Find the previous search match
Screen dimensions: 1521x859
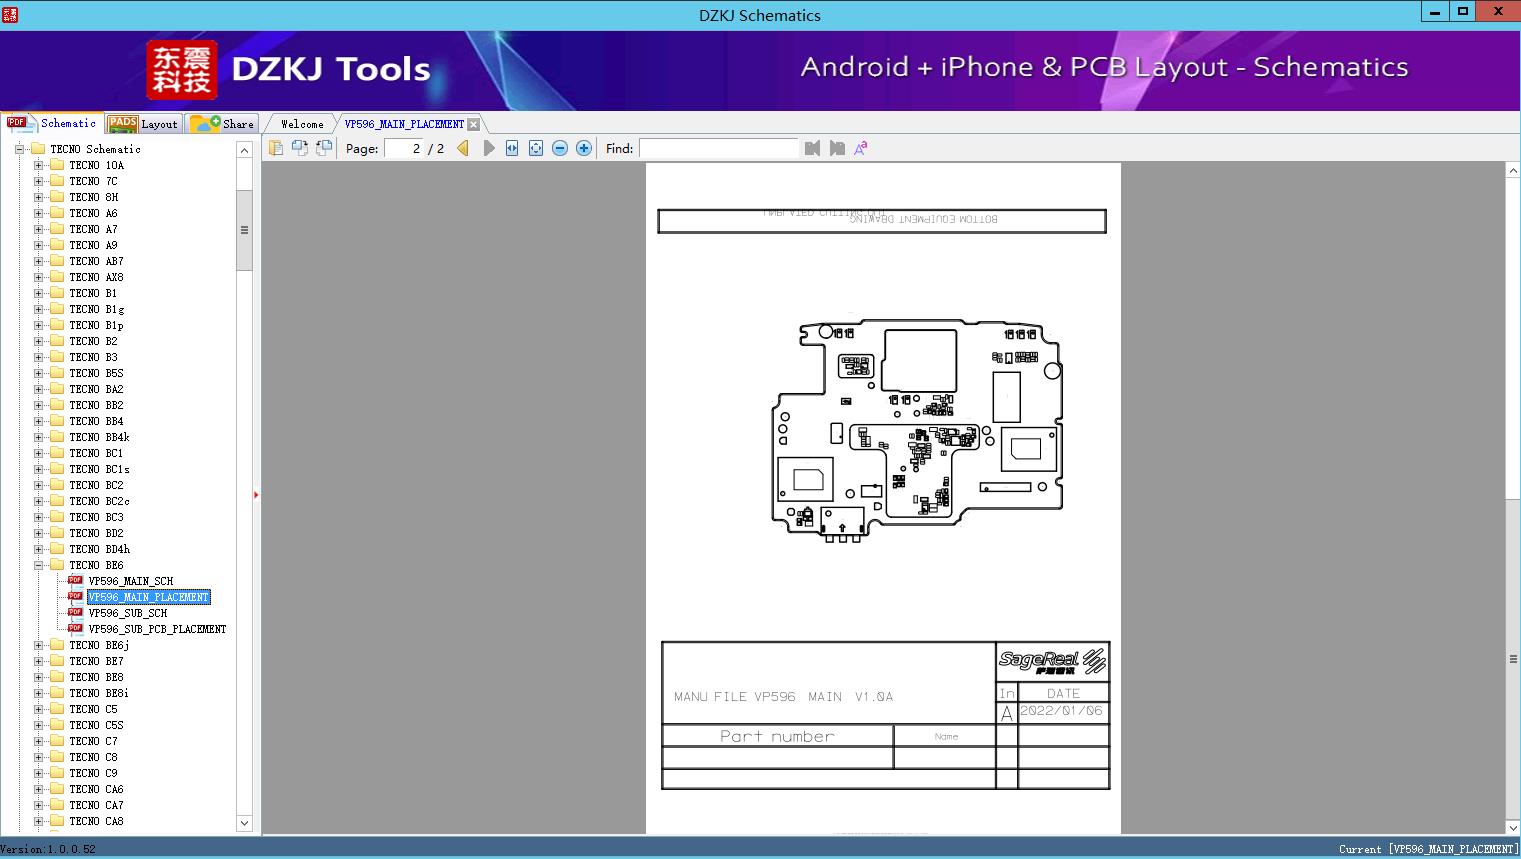(812, 148)
